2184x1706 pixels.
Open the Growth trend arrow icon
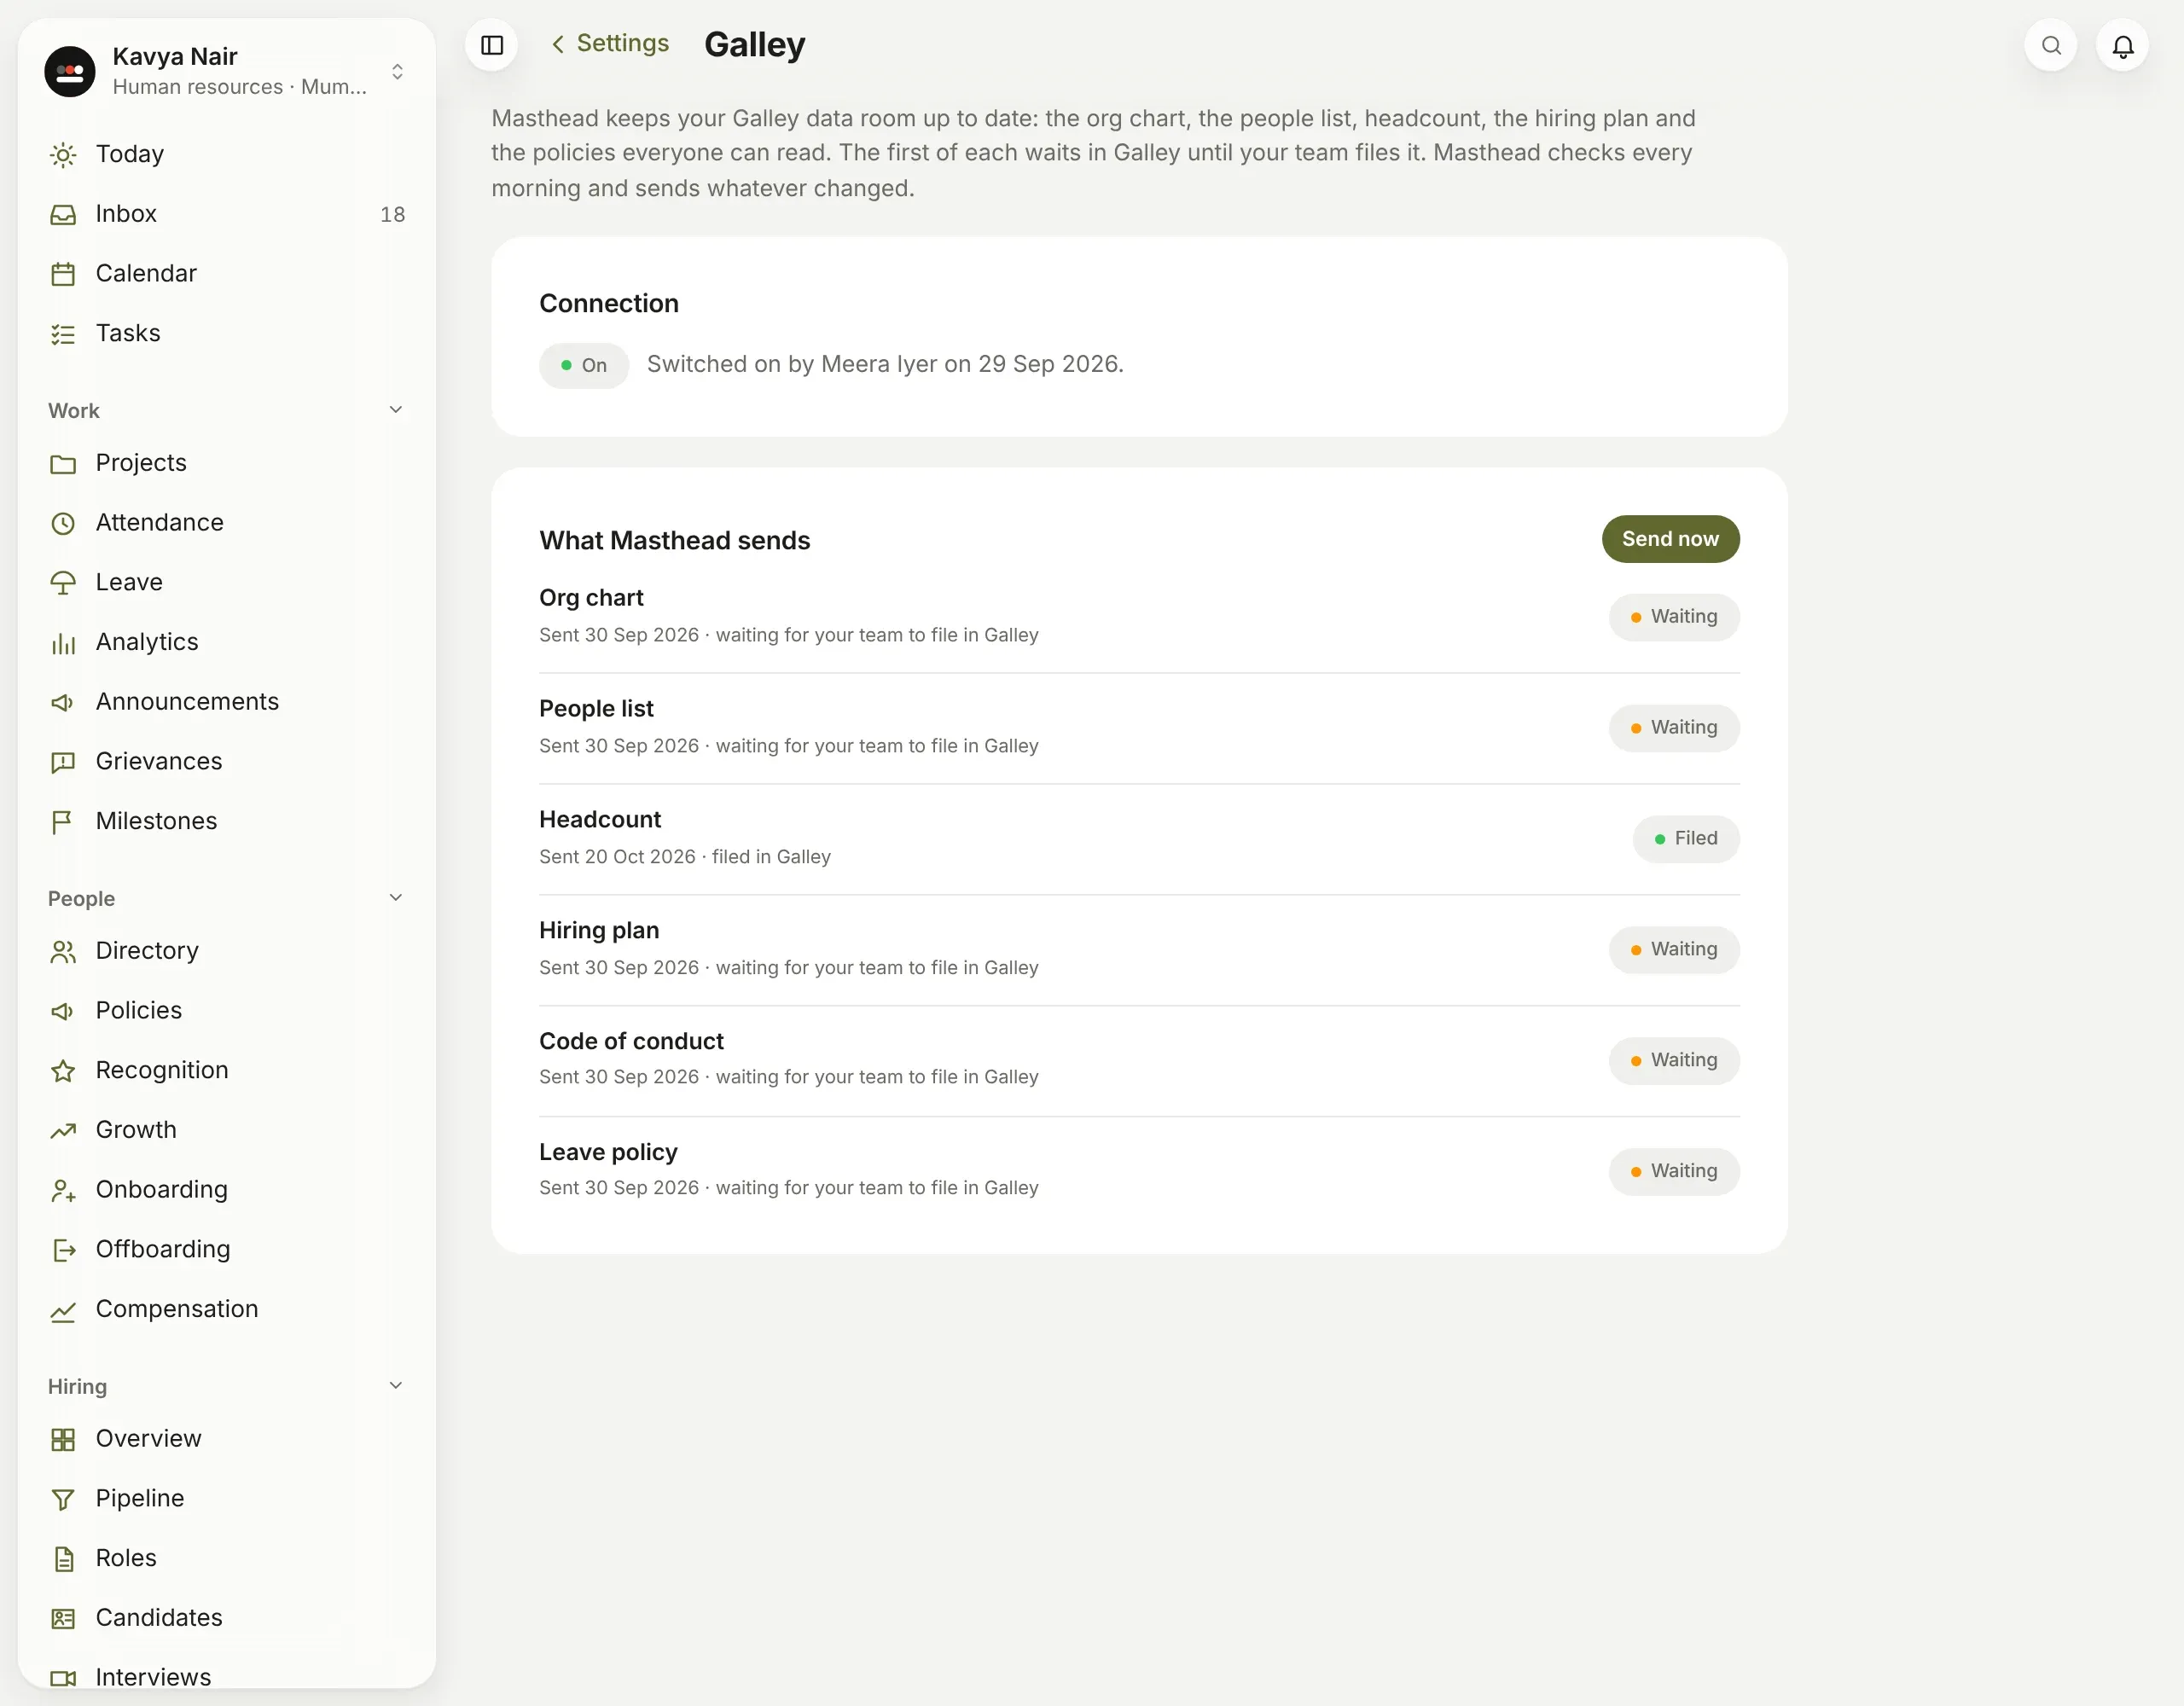pos(63,1131)
